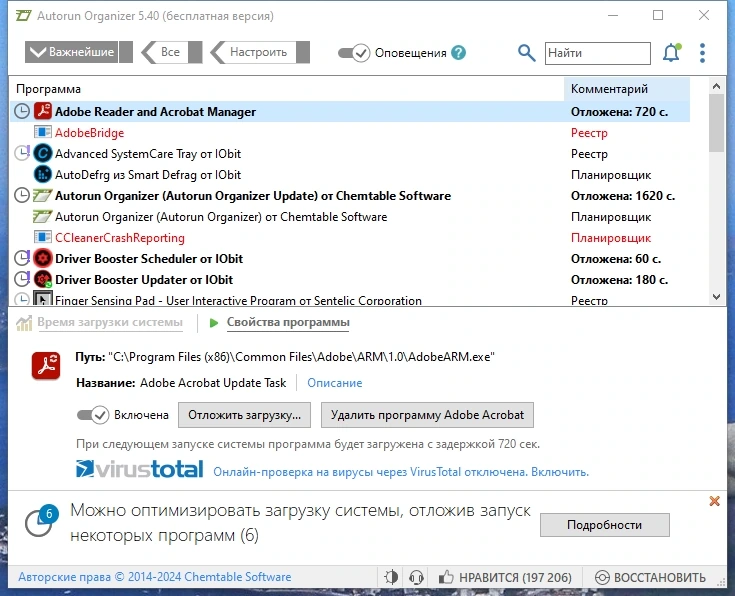Viewport: 735px width, 596px height.
Task: Click the Отложена: 60 с. comment cell
Action: [615, 259]
